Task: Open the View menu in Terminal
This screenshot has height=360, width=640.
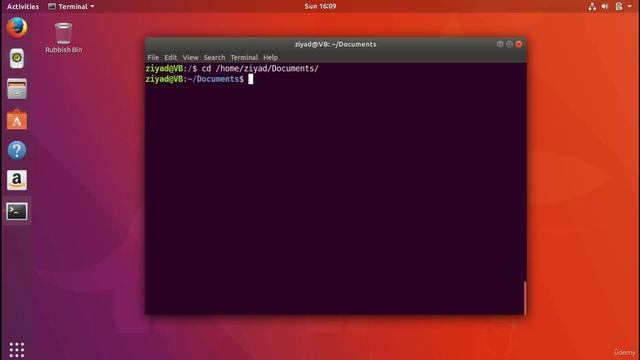Action: pos(190,58)
